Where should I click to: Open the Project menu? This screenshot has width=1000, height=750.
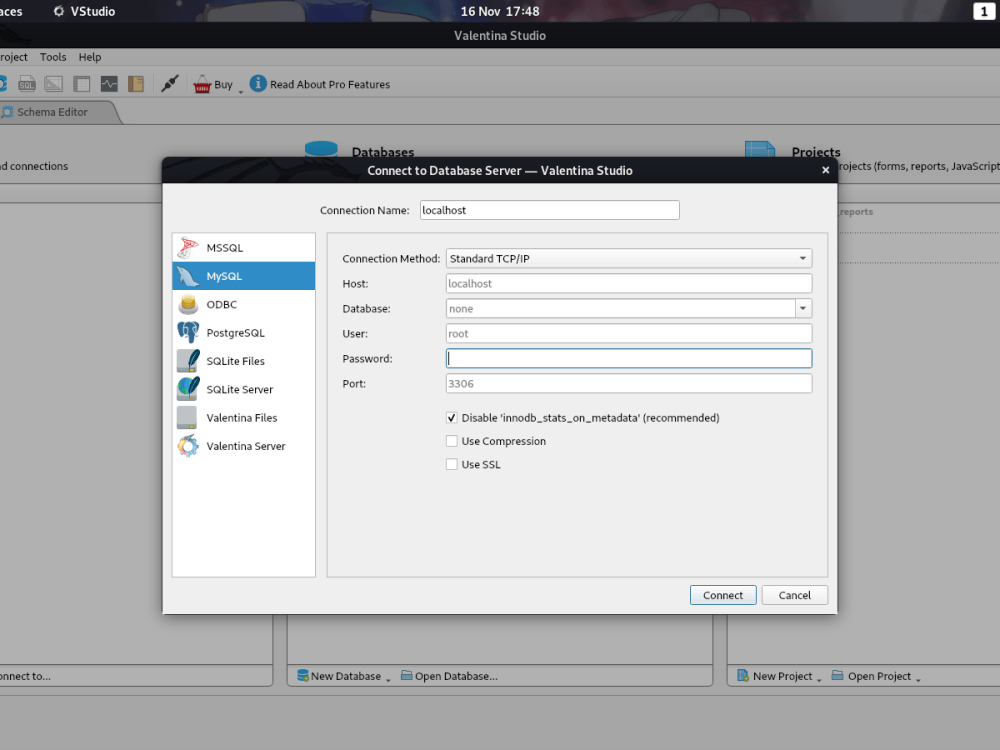pyautogui.click(x=13, y=57)
